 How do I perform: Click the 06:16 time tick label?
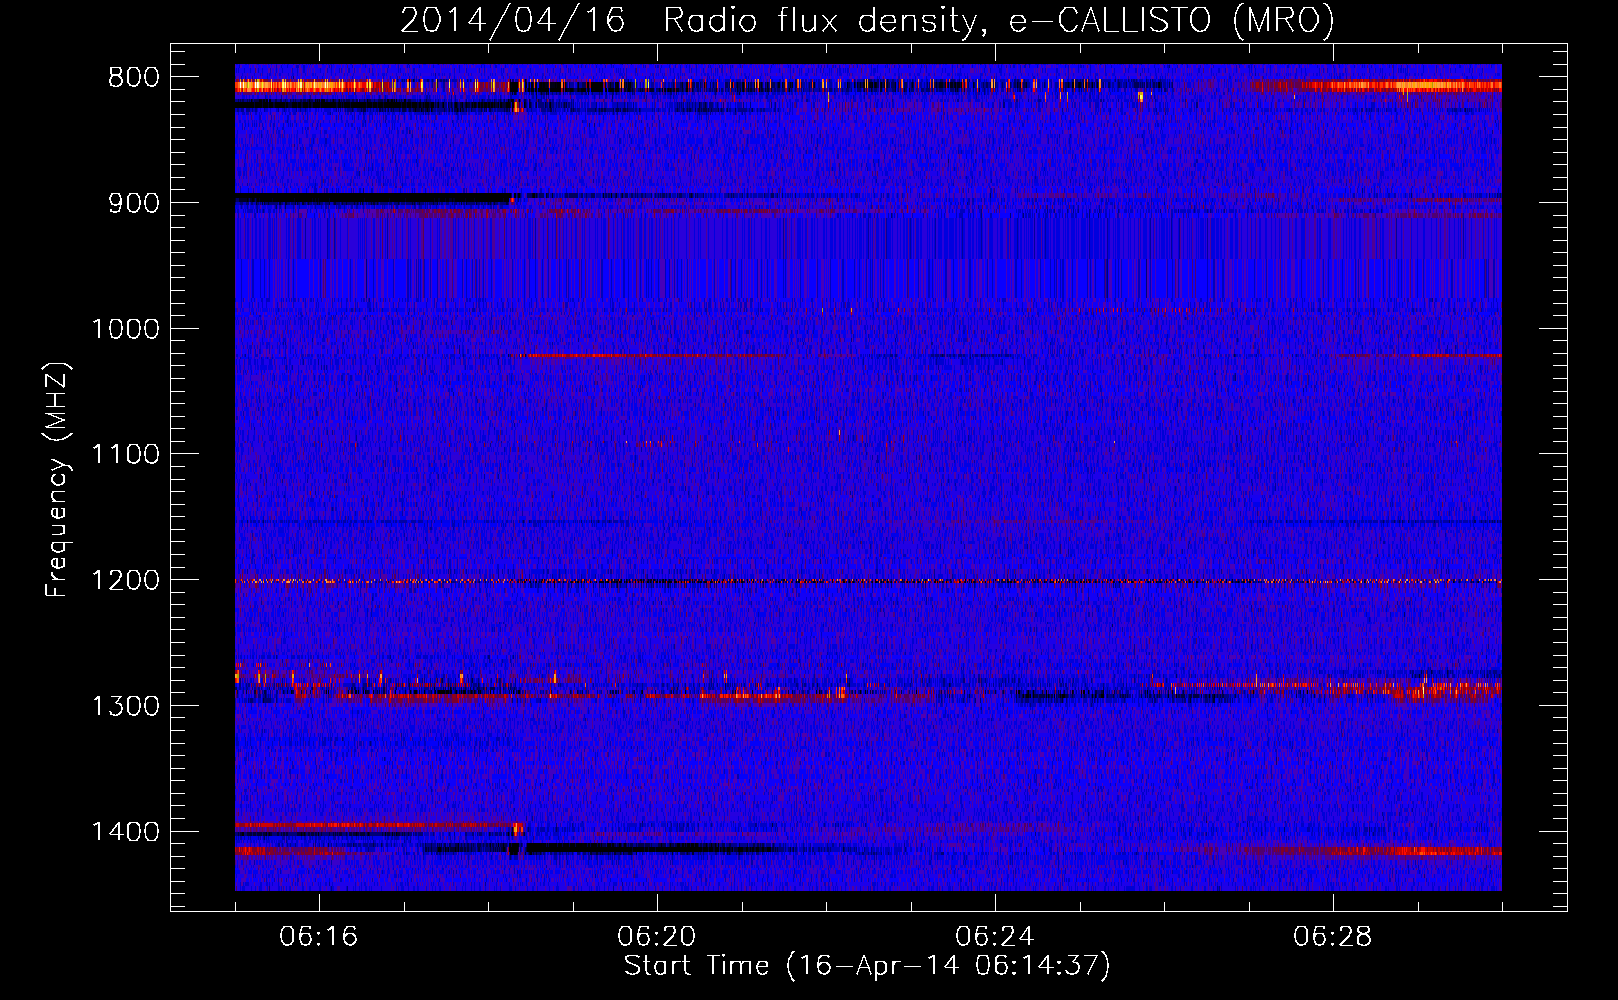(x=319, y=937)
